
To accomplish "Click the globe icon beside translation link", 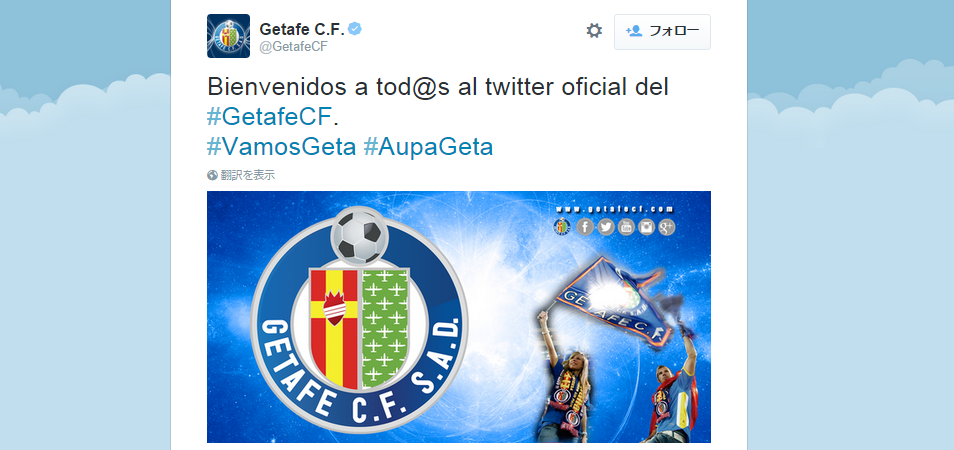I will tap(212, 175).
